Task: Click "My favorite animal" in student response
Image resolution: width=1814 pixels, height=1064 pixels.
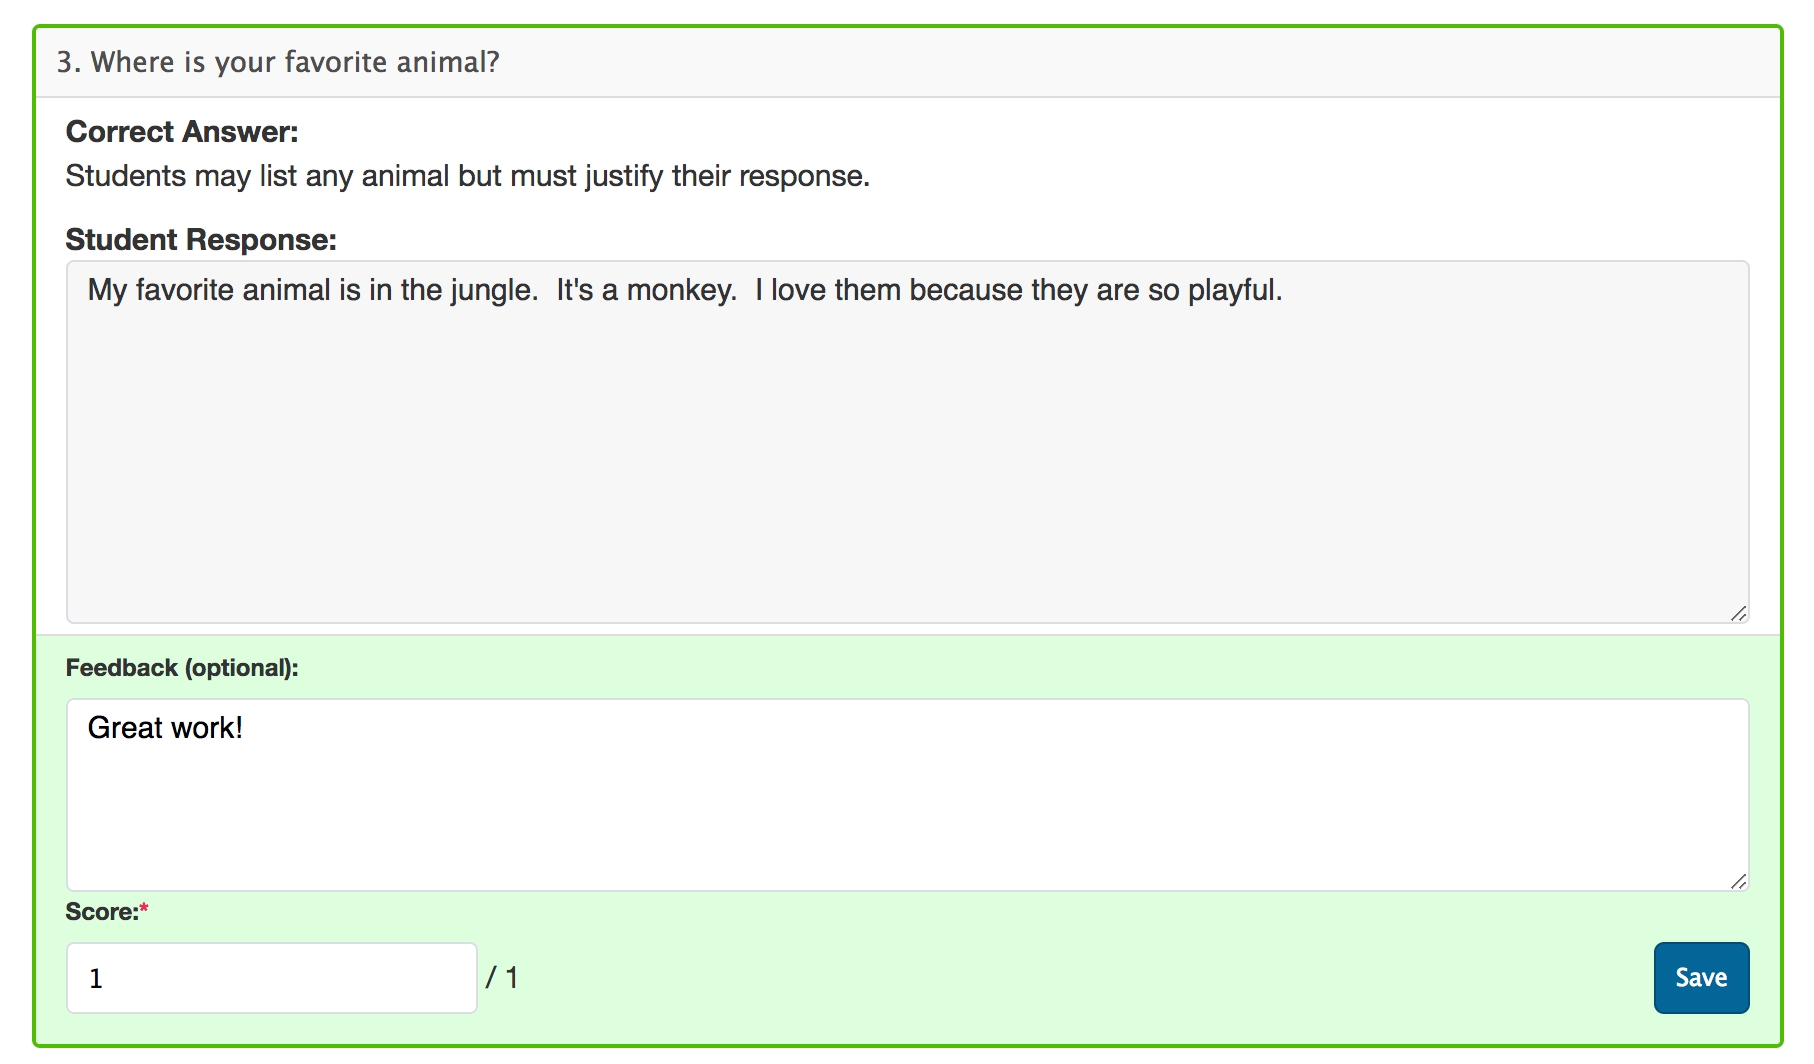Action: pyautogui.click(x=209, y=290)
